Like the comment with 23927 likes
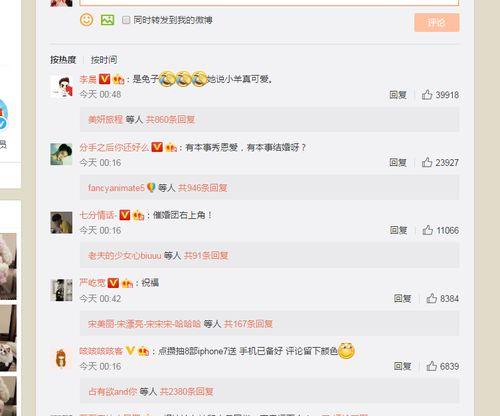This screenshot has height=416, width=500. tap(427, 162)
